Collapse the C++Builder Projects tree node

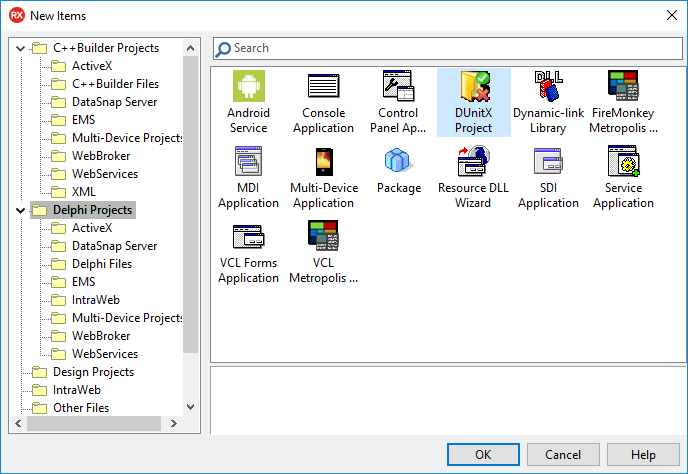click(20, 48)
